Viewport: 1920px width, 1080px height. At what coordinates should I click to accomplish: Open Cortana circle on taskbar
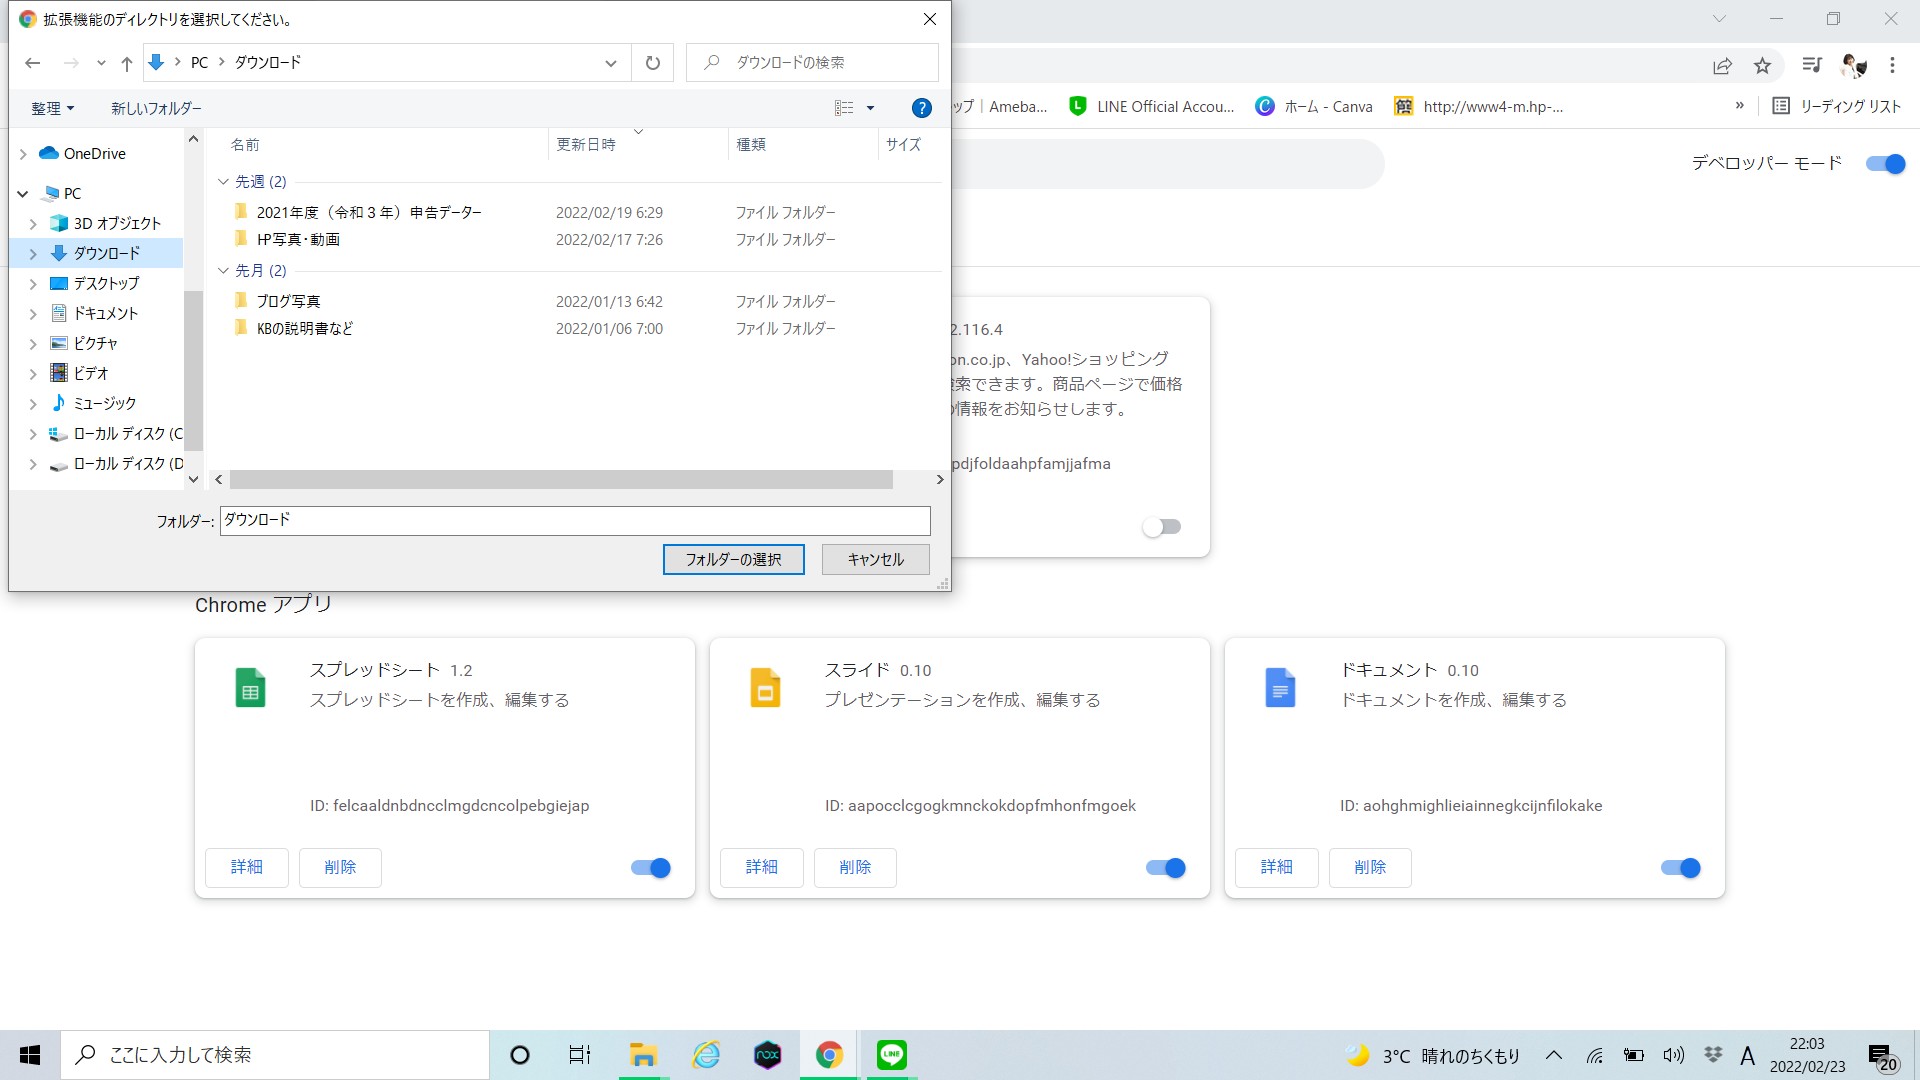coord(519,1055)
